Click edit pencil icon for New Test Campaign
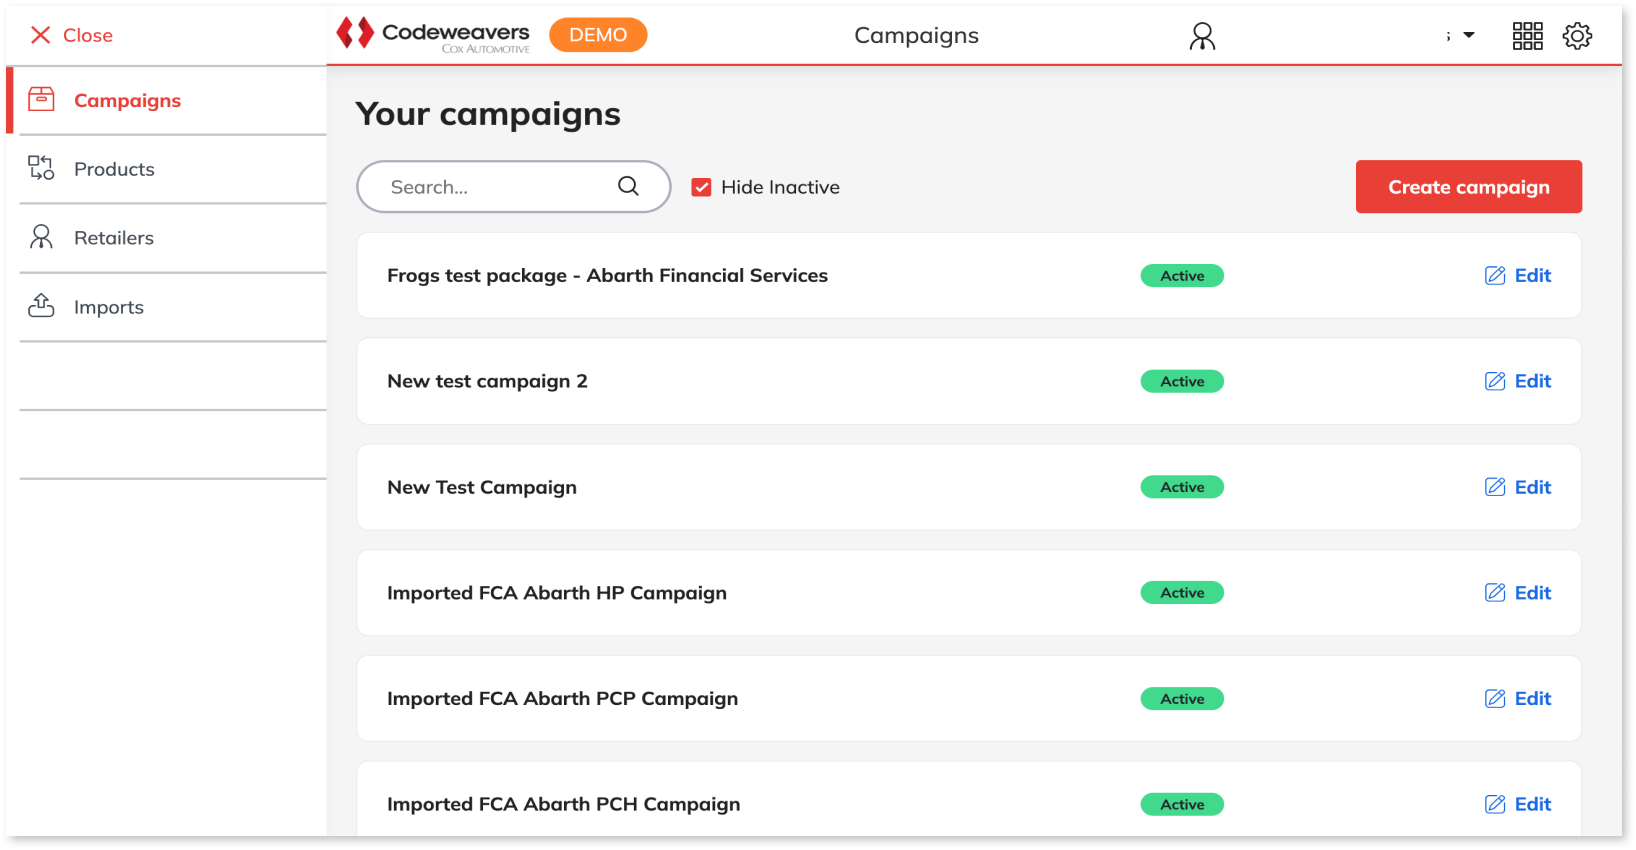 tap(1495, 487)
